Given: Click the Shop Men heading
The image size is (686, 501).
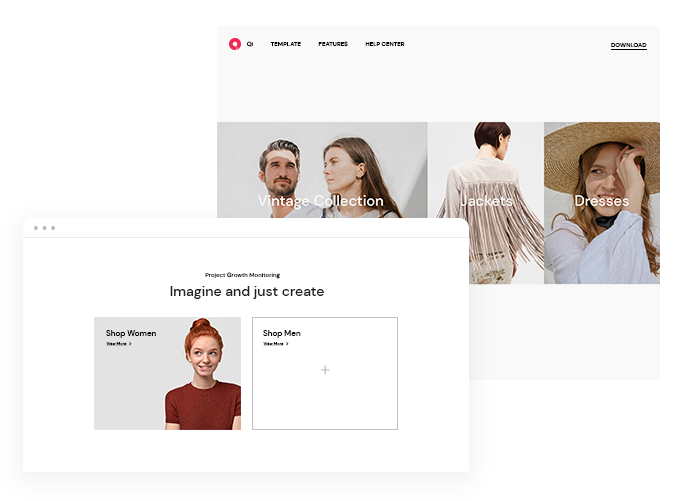Looking at the screenshot, I should tap(281, 333).
